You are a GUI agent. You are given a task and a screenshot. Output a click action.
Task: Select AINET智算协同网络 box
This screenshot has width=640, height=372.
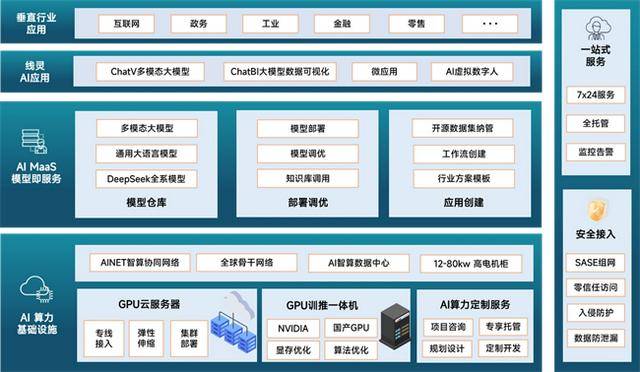click(x=140, y=263)
